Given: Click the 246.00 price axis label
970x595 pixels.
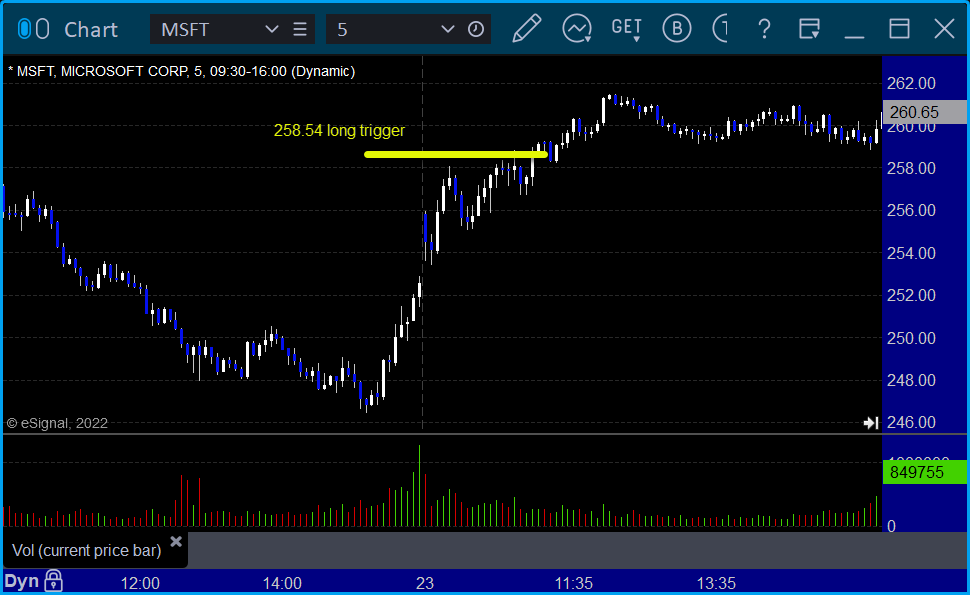Looking at the screenshot, I should (x=911, y=422).
